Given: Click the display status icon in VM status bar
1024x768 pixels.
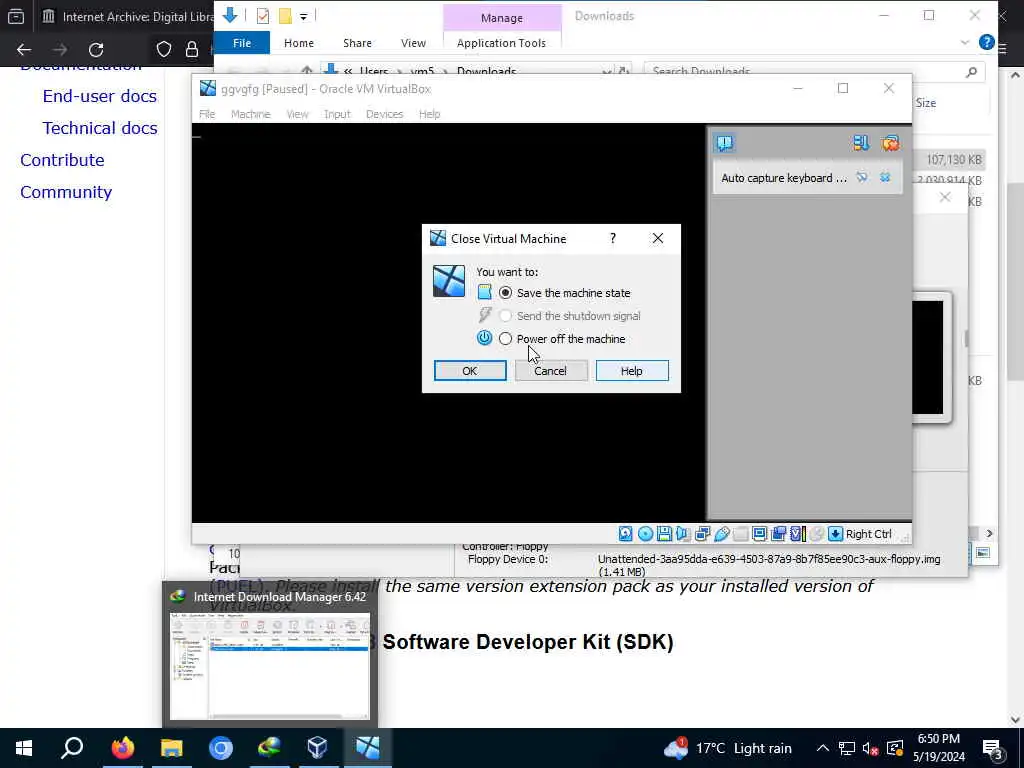Looking at the screenshot, I should [760, 534].
